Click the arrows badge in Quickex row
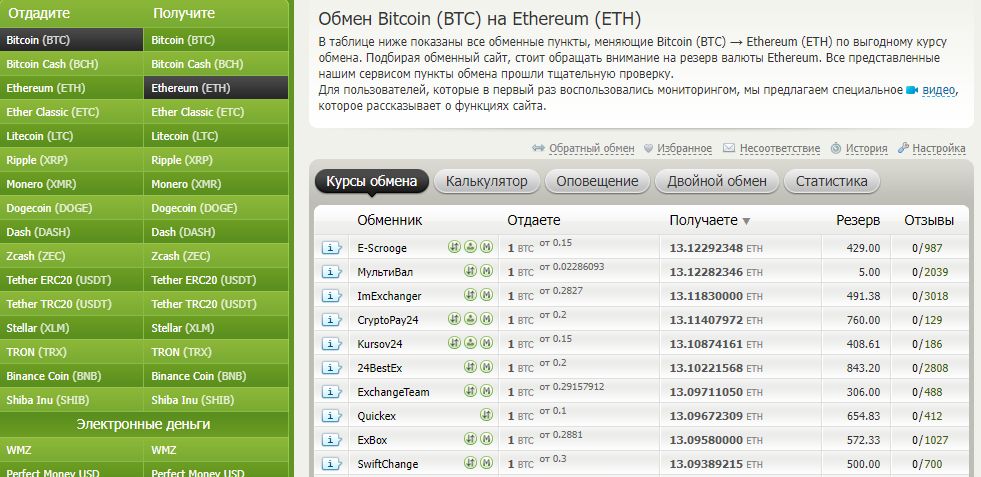981x477 pixels. coord(486,415)
